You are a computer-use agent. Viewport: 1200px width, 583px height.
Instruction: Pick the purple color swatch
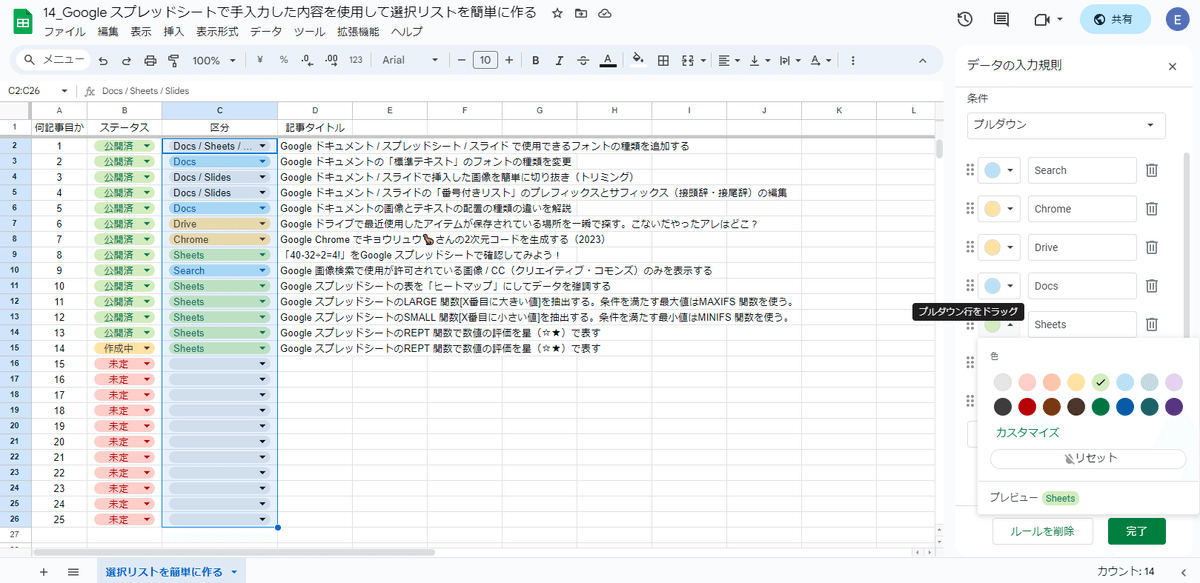point(1174,407)
